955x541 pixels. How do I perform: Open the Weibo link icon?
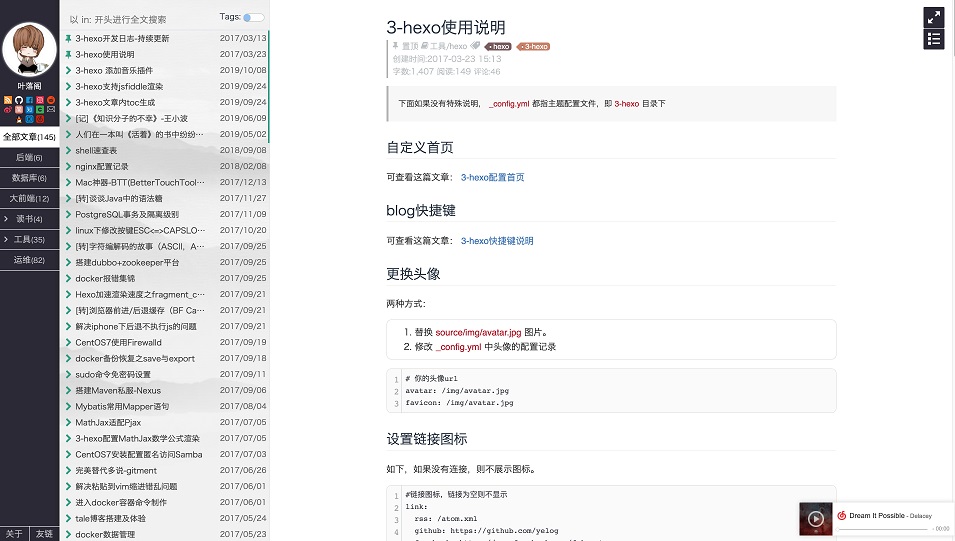(8, 110)
